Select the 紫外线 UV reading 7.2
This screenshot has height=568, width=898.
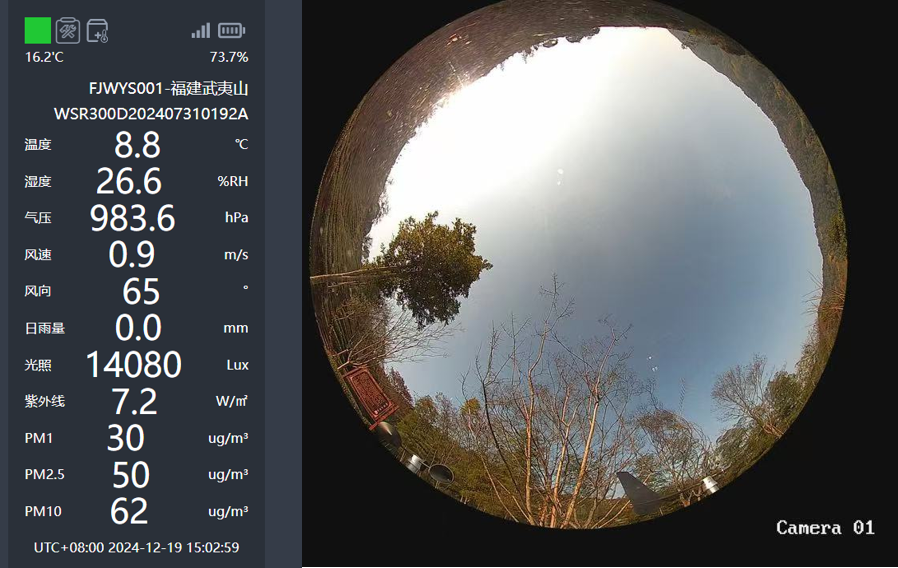coord(135,401)
